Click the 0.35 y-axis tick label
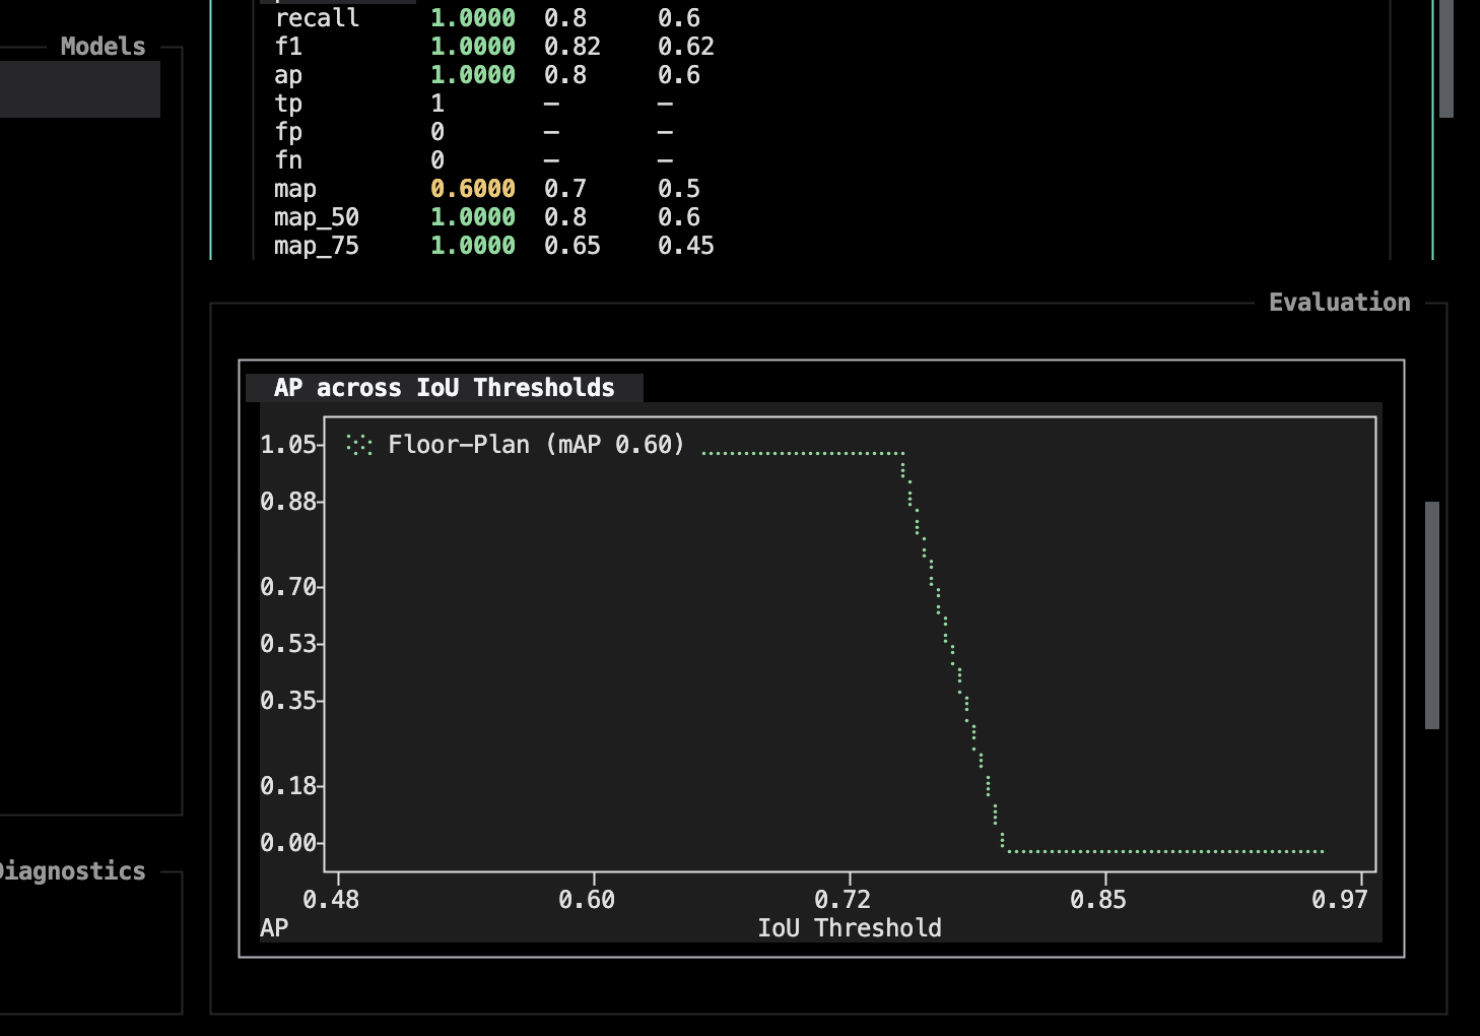Screen dimensions: 1480x1036 click(x=288, y=700)
